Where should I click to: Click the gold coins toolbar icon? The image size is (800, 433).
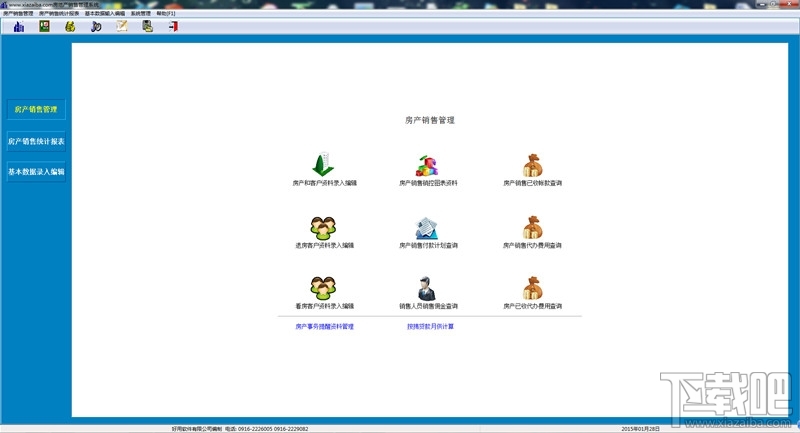click(70, 27)
